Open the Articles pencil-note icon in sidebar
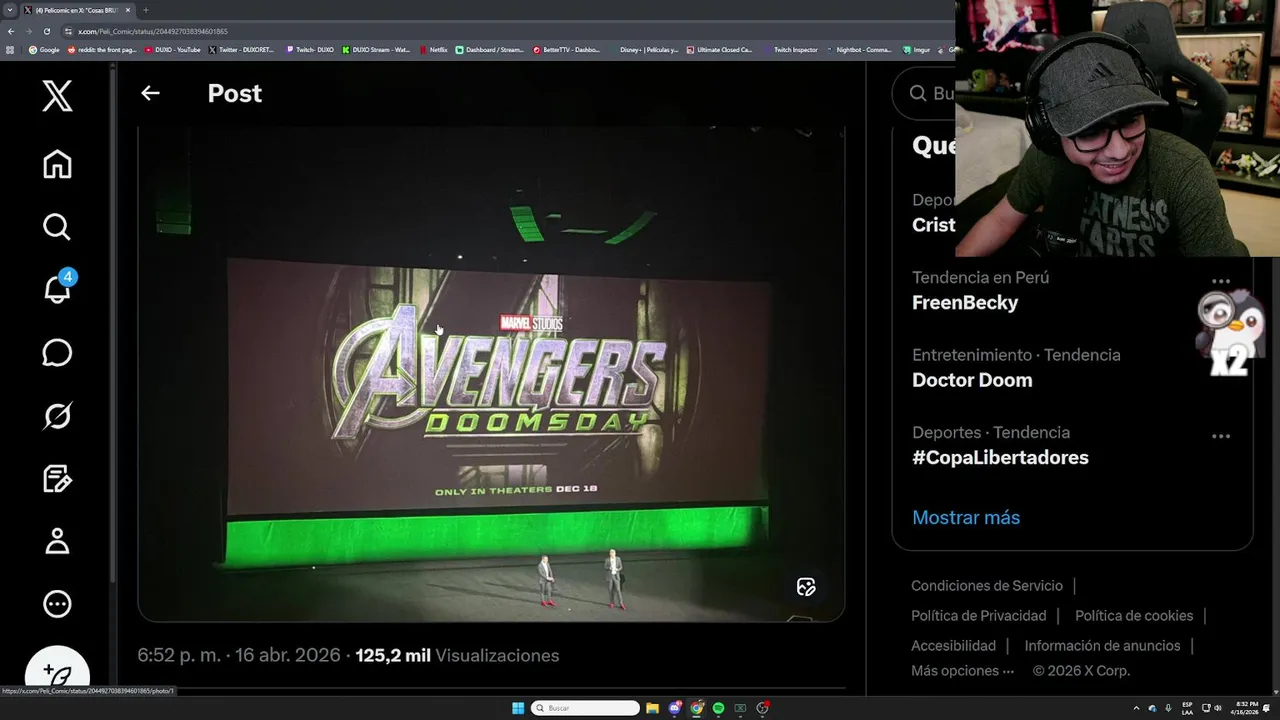 point(57,479)
